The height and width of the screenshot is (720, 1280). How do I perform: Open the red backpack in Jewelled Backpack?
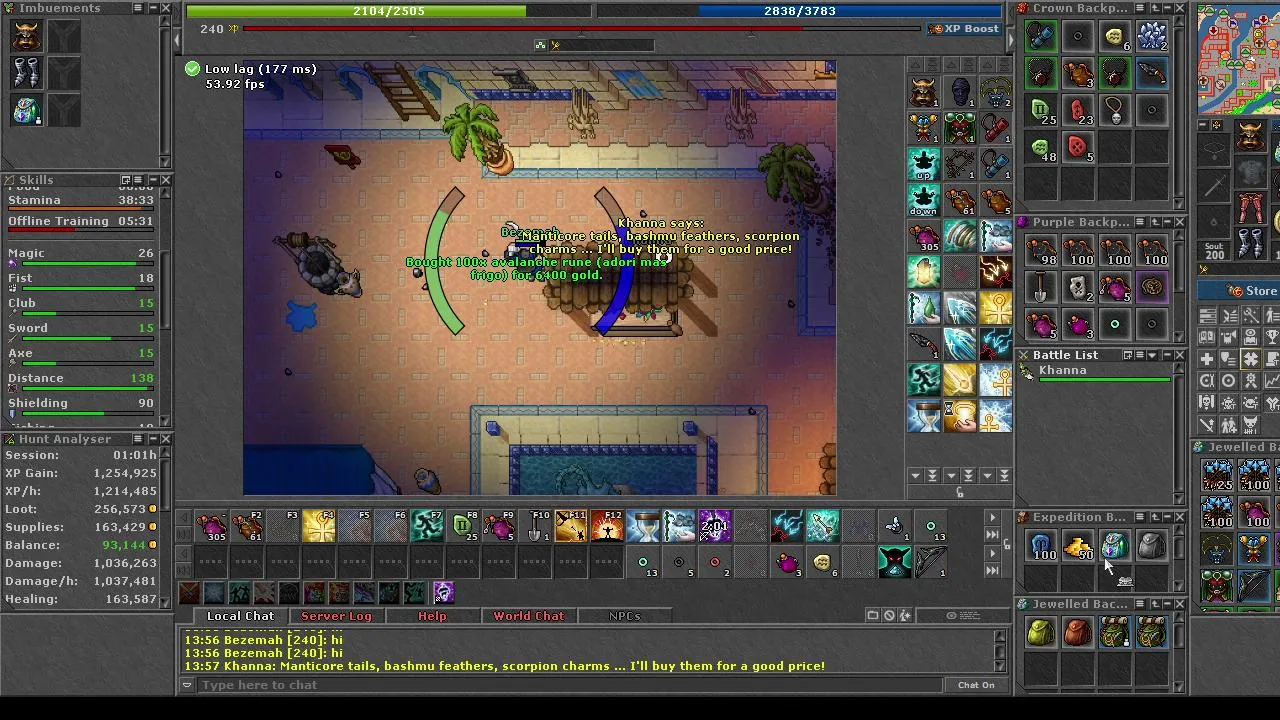coord(1078,633)
